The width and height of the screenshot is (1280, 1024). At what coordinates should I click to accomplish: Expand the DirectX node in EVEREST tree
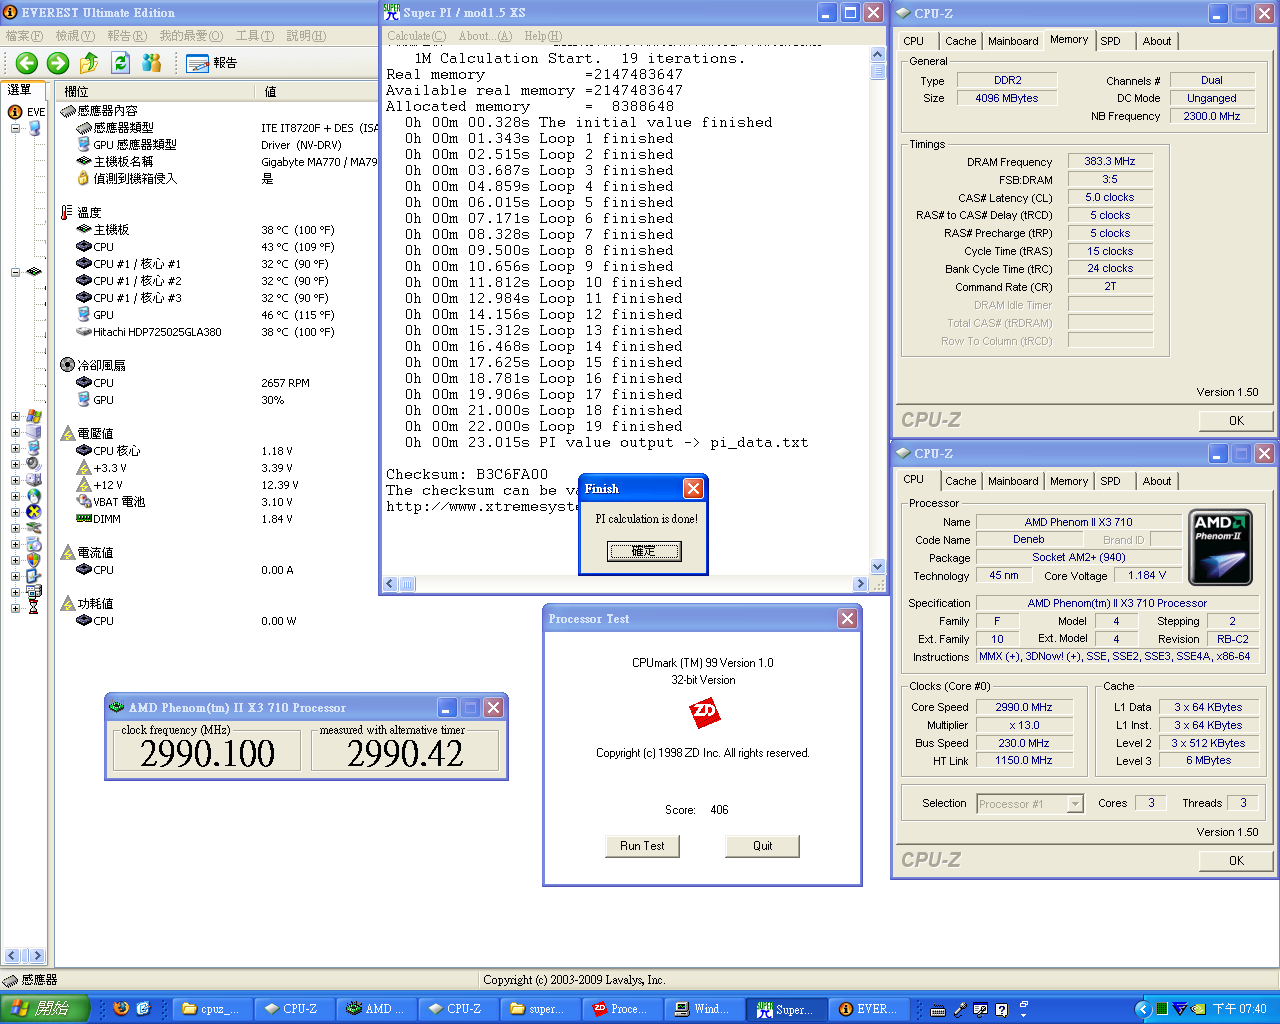click(15, 512)
